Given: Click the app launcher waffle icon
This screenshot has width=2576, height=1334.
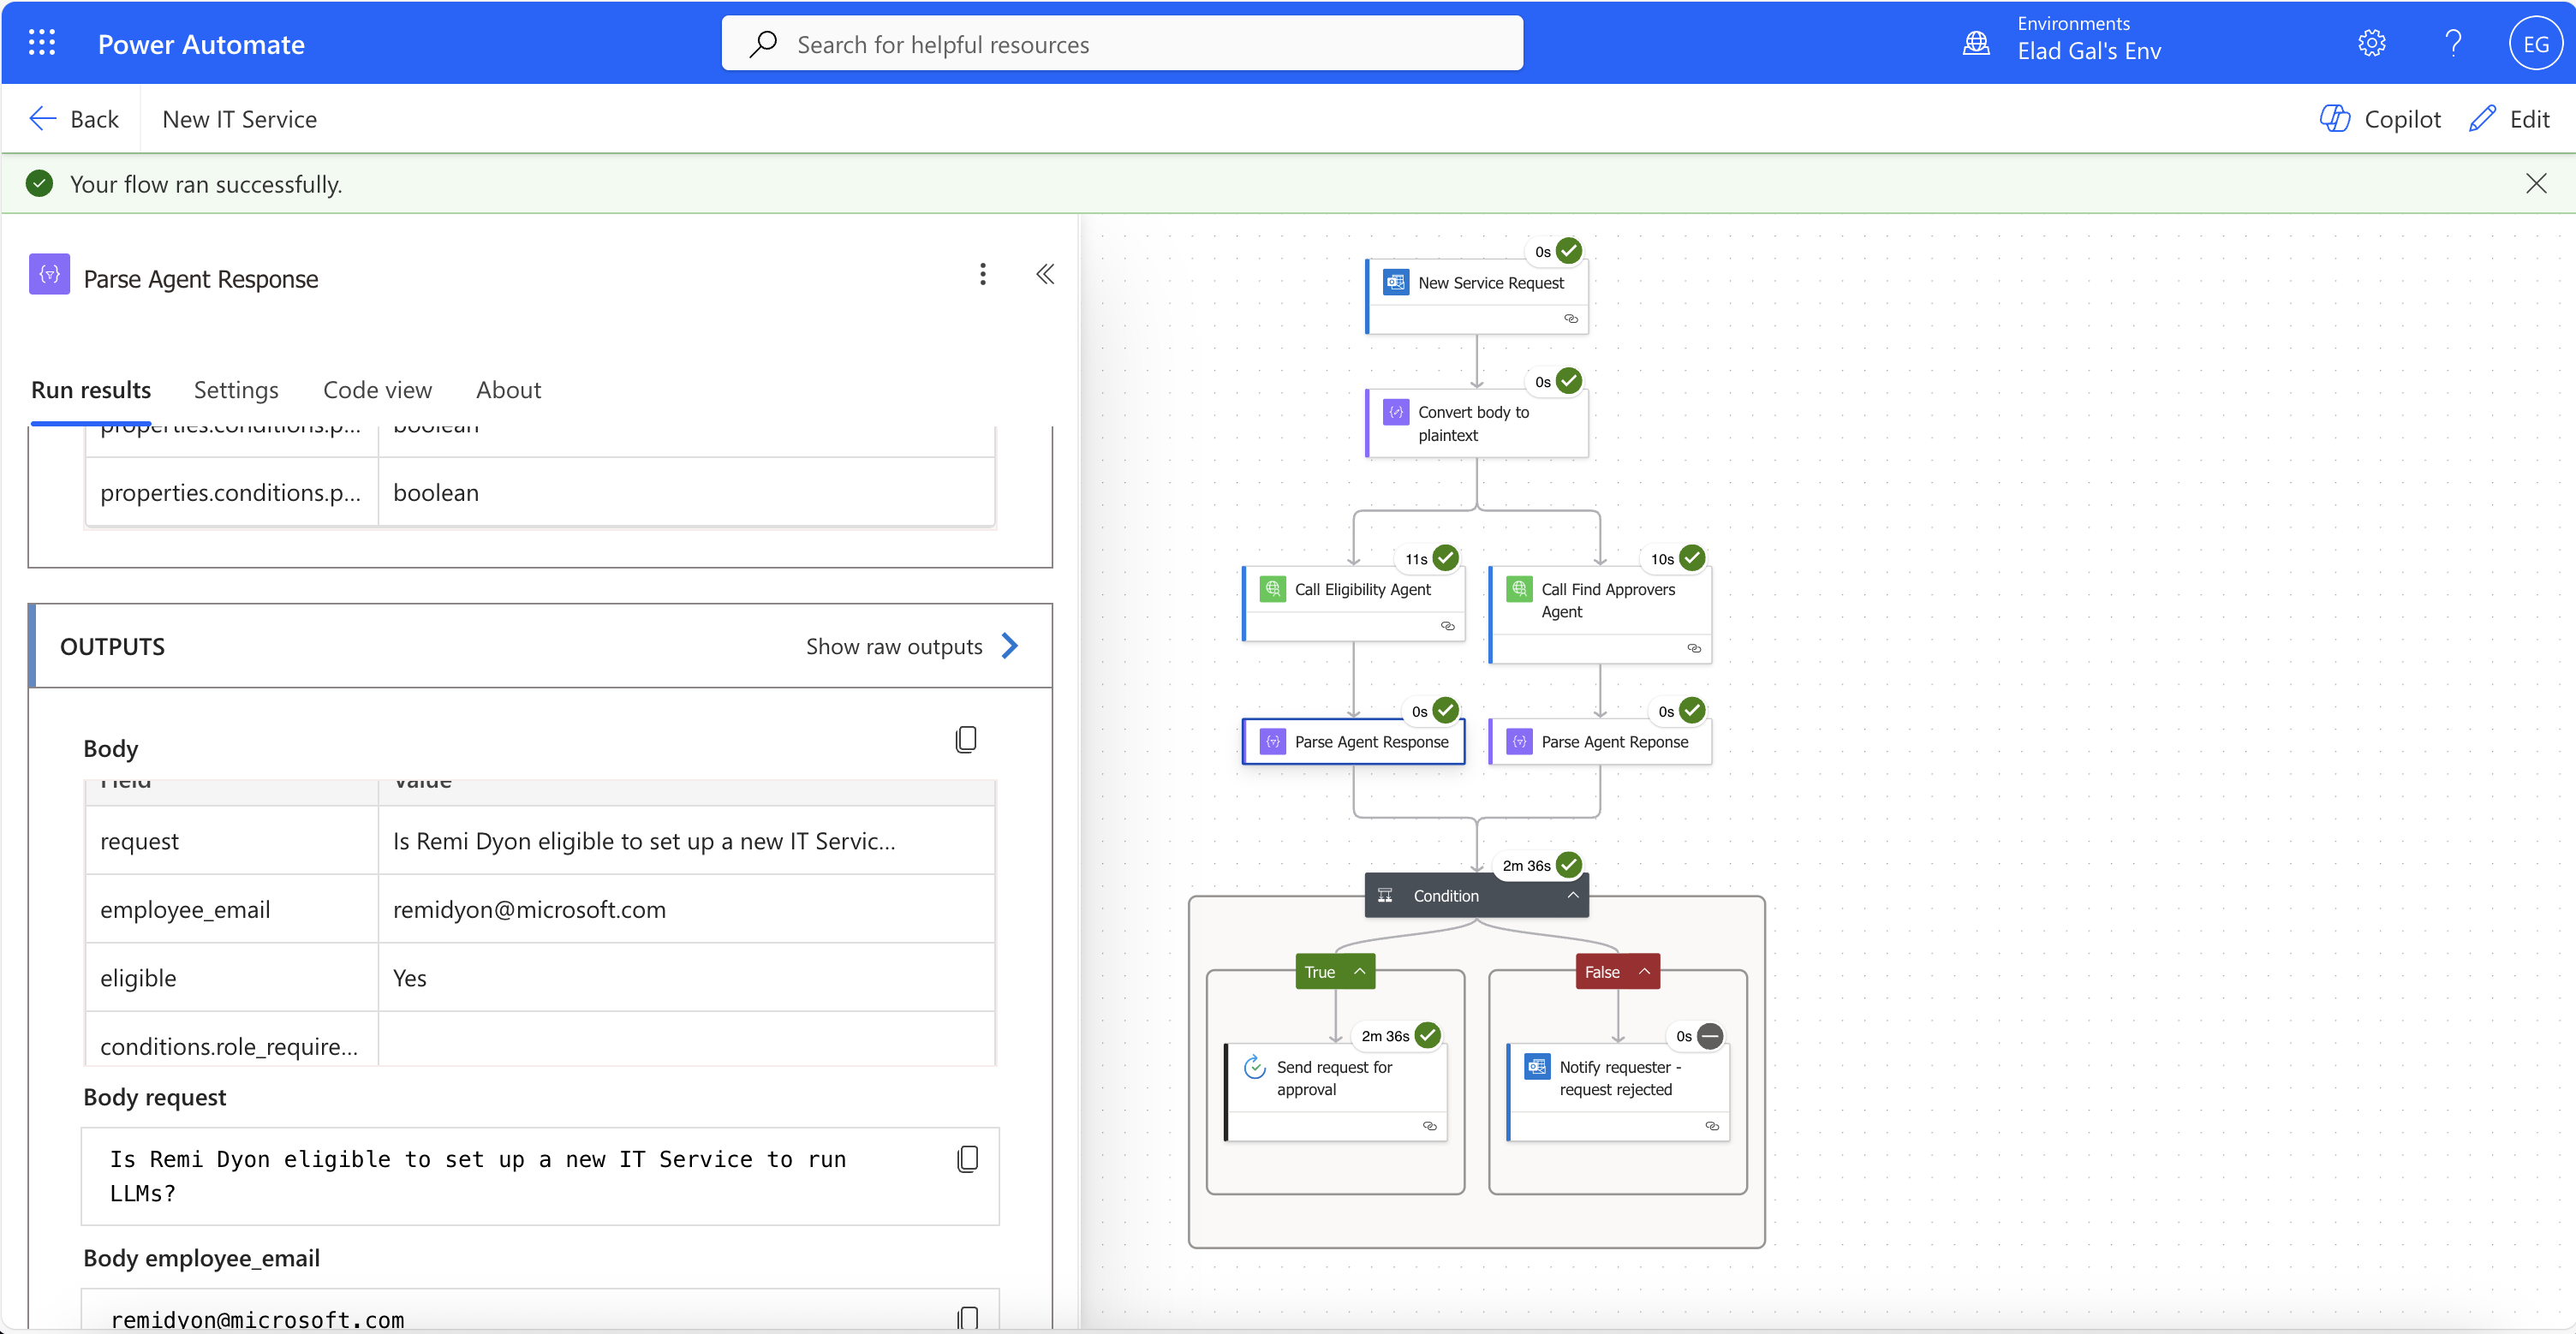Looking at the screenshot, I should tap(42, 42).
